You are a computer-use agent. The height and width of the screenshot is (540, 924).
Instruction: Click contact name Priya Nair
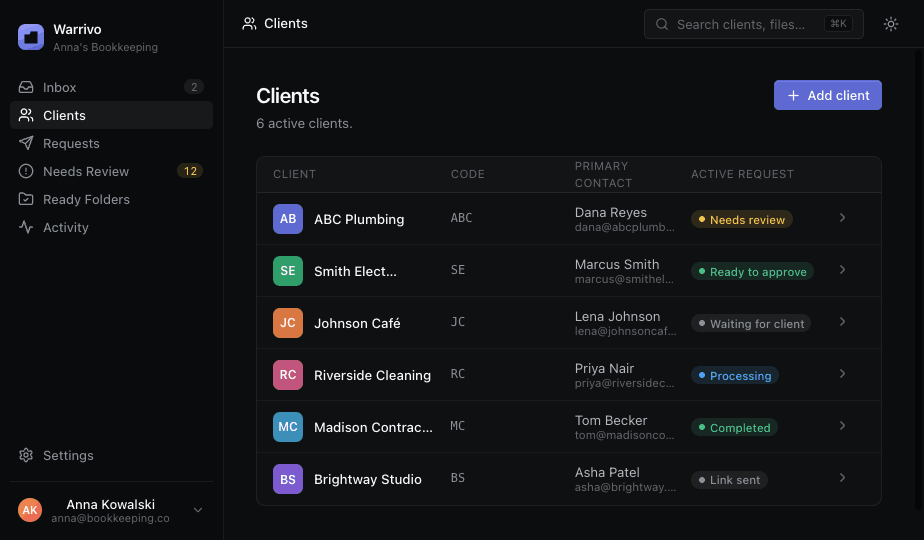point(604,368)
